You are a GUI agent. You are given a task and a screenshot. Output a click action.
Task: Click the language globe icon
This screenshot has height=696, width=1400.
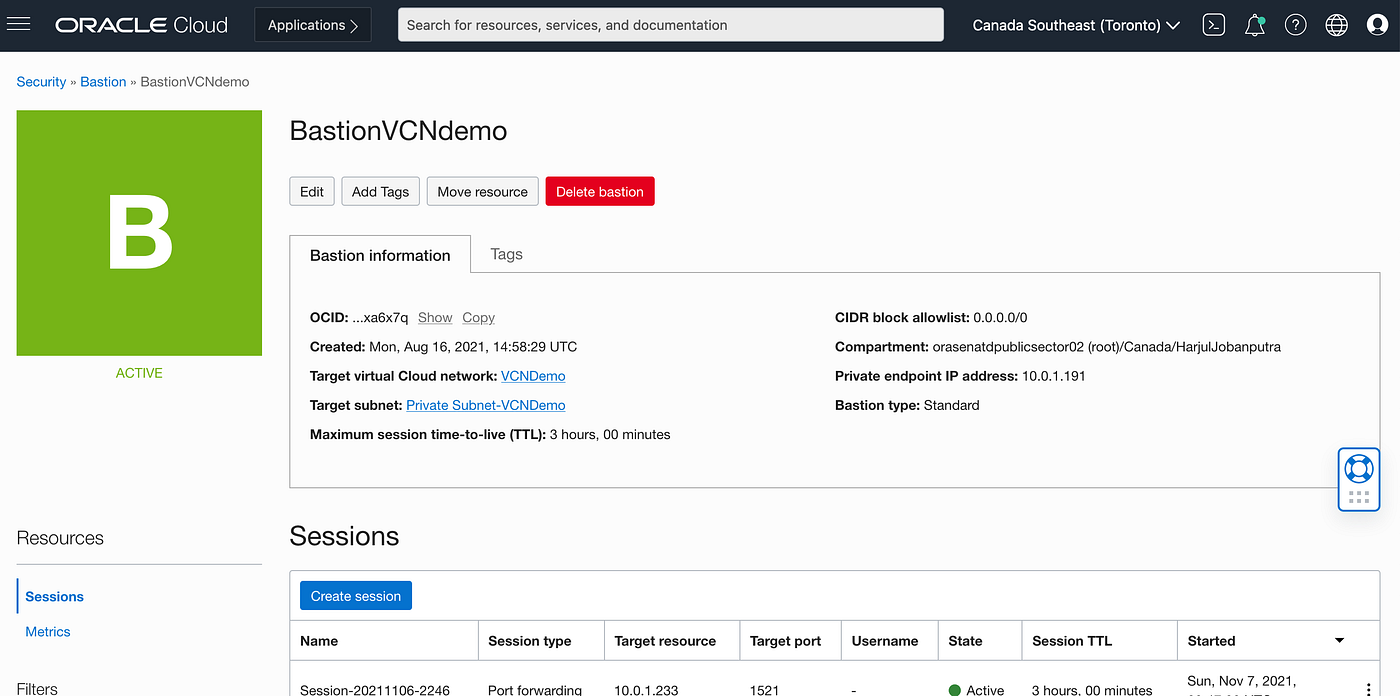(x=1336, y=24)
